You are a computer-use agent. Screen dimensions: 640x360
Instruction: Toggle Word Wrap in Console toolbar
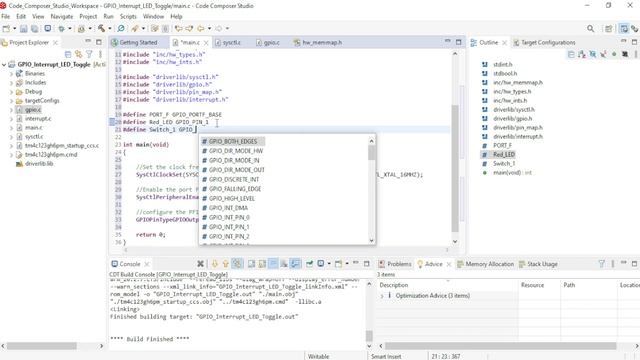coord(273,264)
